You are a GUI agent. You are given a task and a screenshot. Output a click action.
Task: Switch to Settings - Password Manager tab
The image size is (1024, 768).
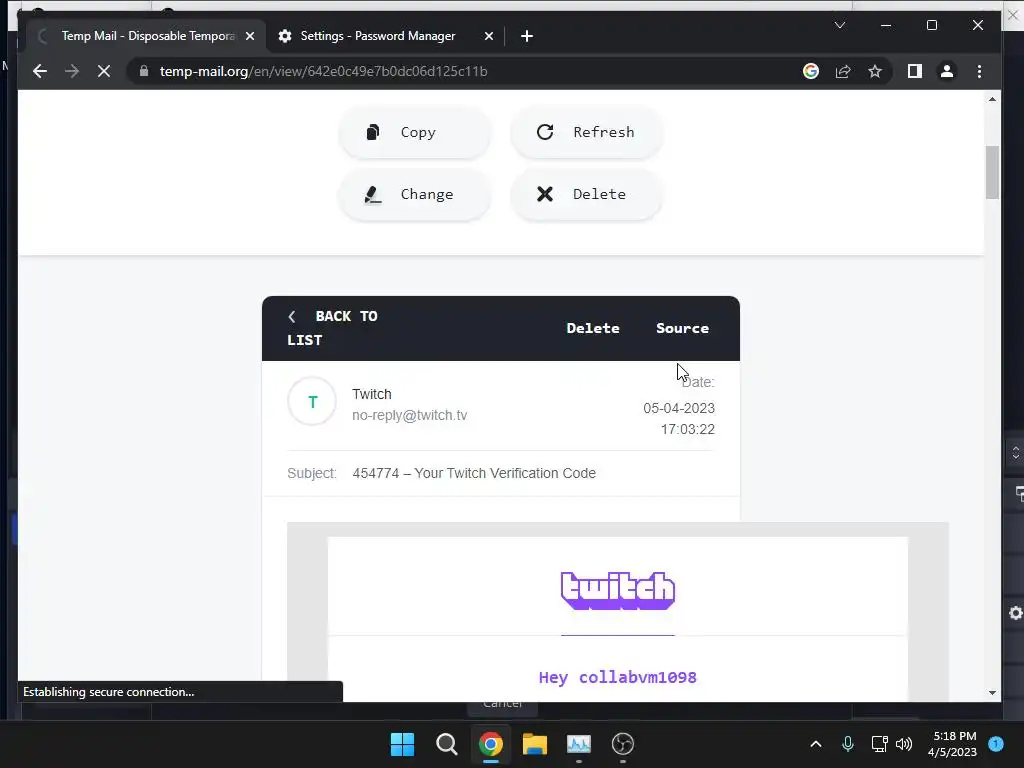pyautogui.click(x=377, y=36)
